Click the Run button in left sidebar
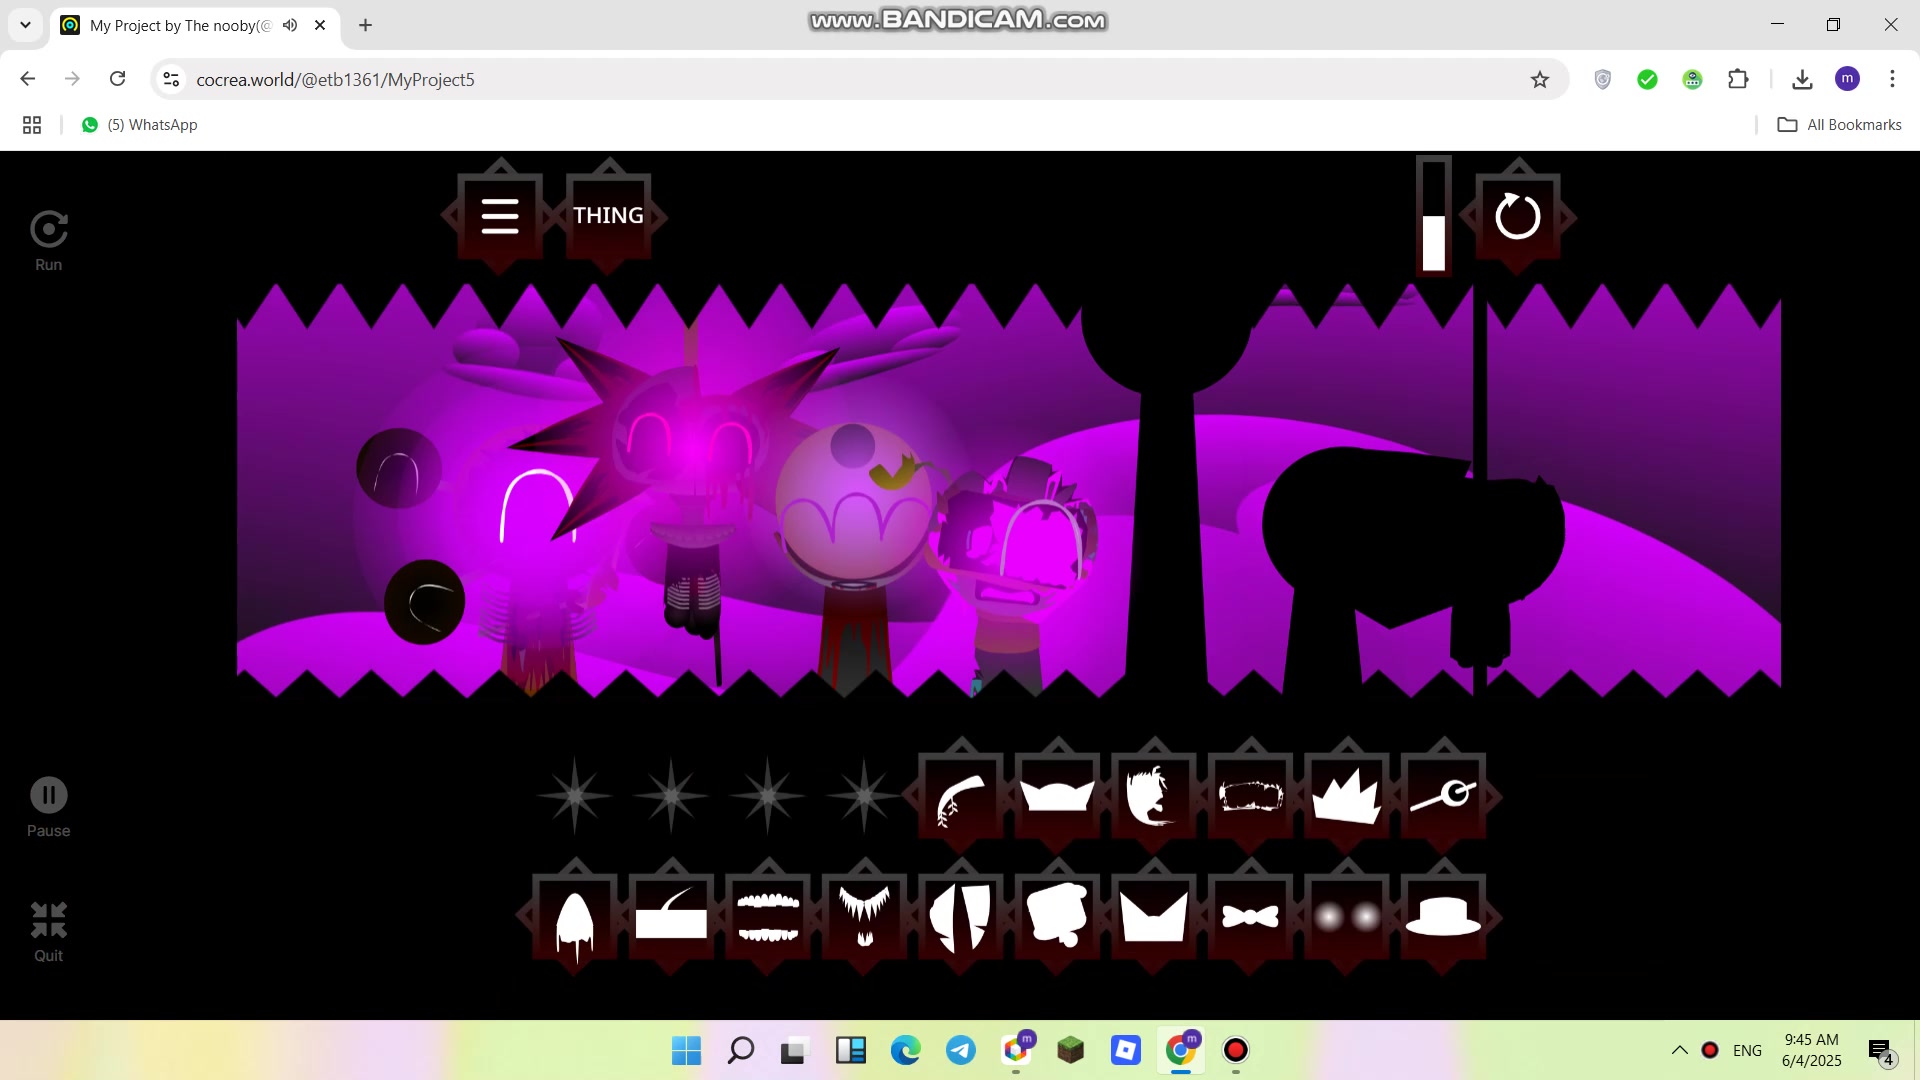 48,241
